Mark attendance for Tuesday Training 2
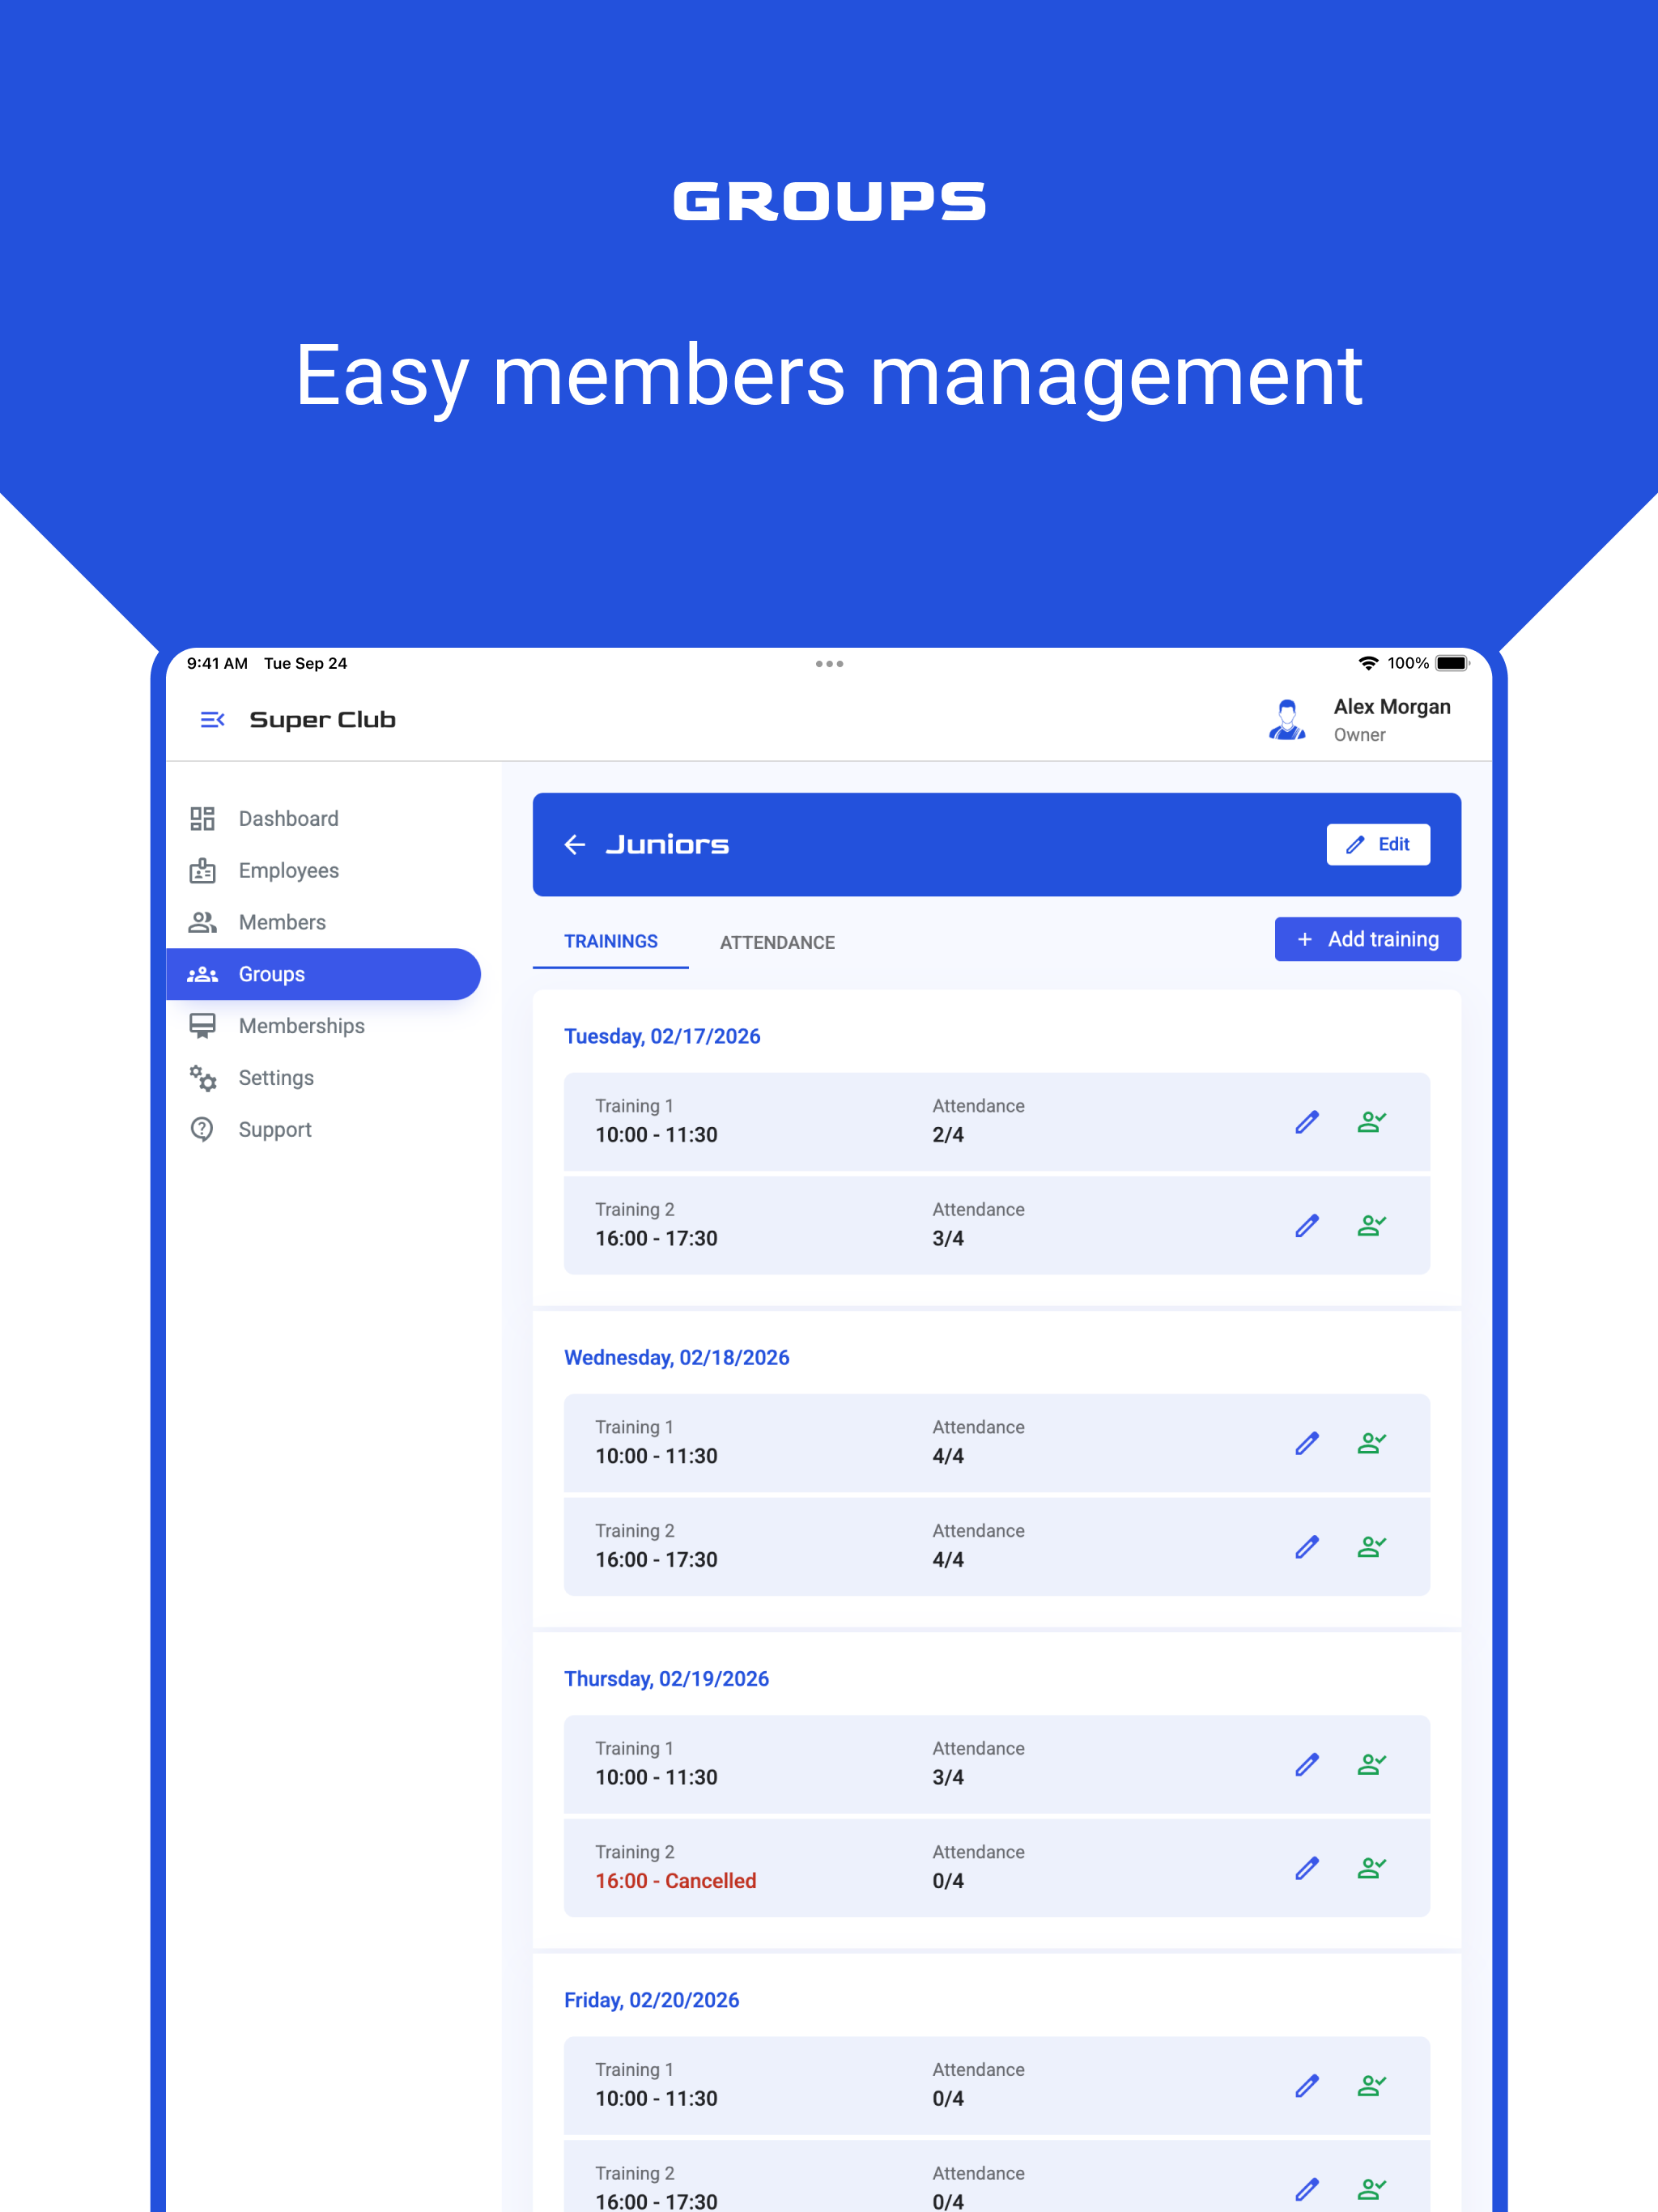This screenshot has height=2212, width=1658. (1371, 1226)
